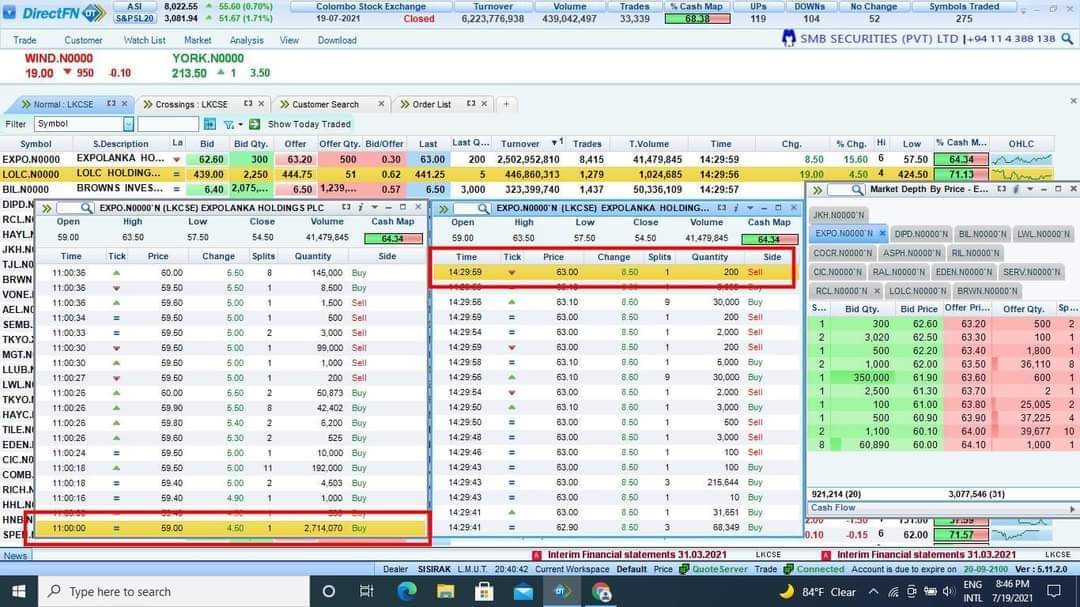Select DIPD.N0000'N tab in Market Depth
1080x607 pixels.
coord(921,234)
